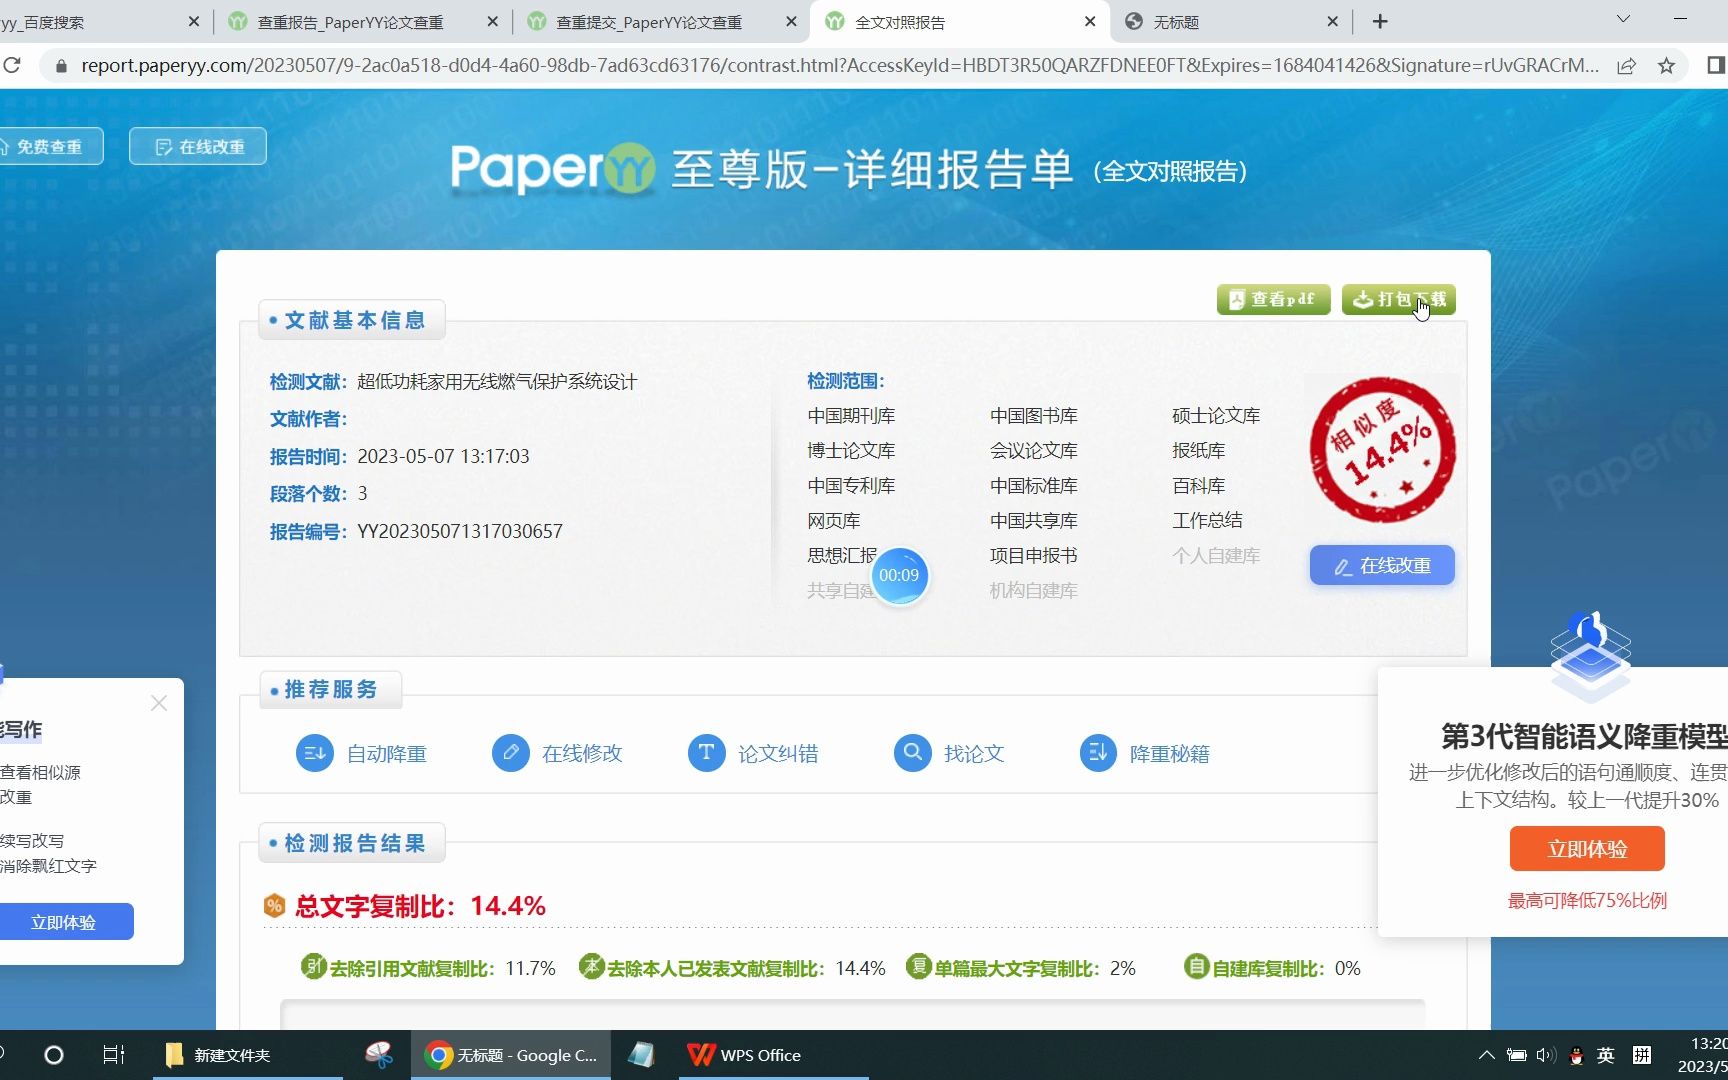Click the 去除引用文献复制比 icon

pos(314,966)
